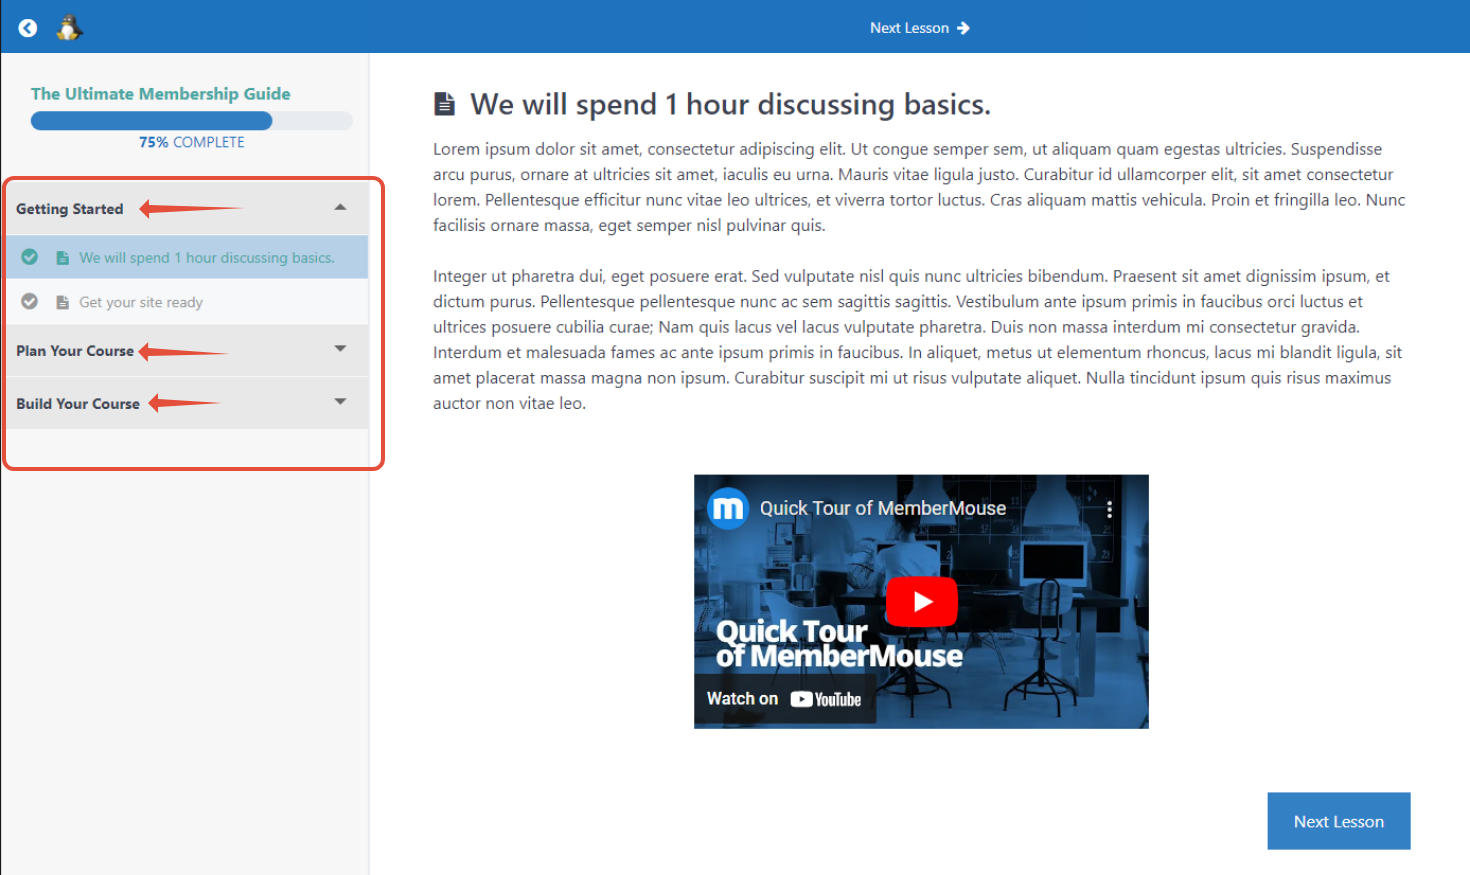Open lesson We will spend 1 hour discussing basics
1470x875 pixels.
coord(207,258)
